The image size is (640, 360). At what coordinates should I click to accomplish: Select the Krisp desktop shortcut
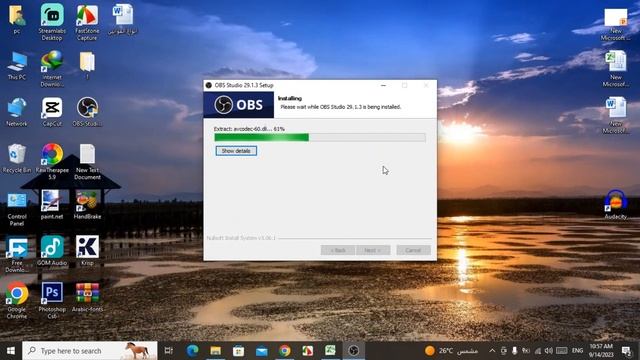click(x=87, y=251)
